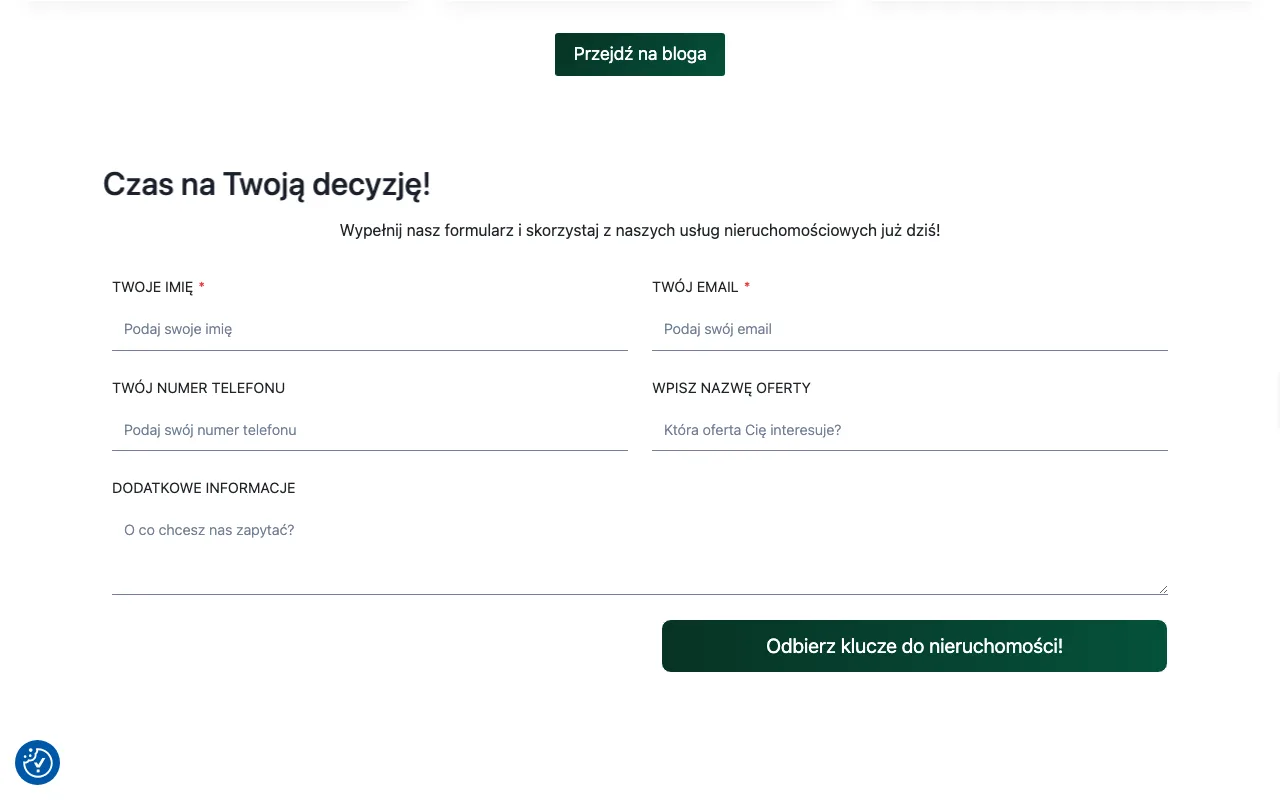Click the TWÓJ NUMER TELEFONU label
Screen dimensions: 1280x800
tap(198, 388)
